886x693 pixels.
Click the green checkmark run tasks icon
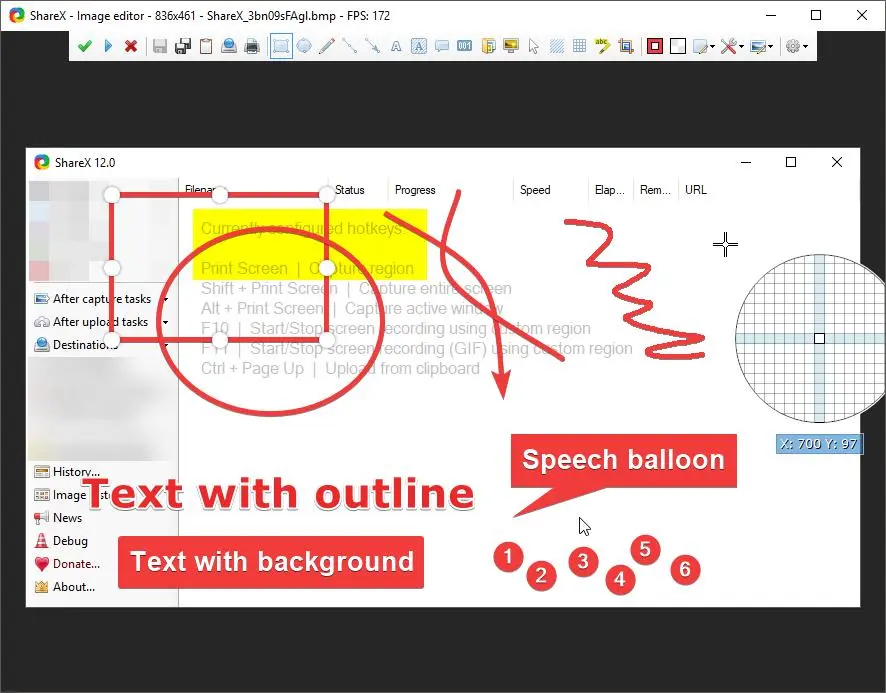pos(84,46)
